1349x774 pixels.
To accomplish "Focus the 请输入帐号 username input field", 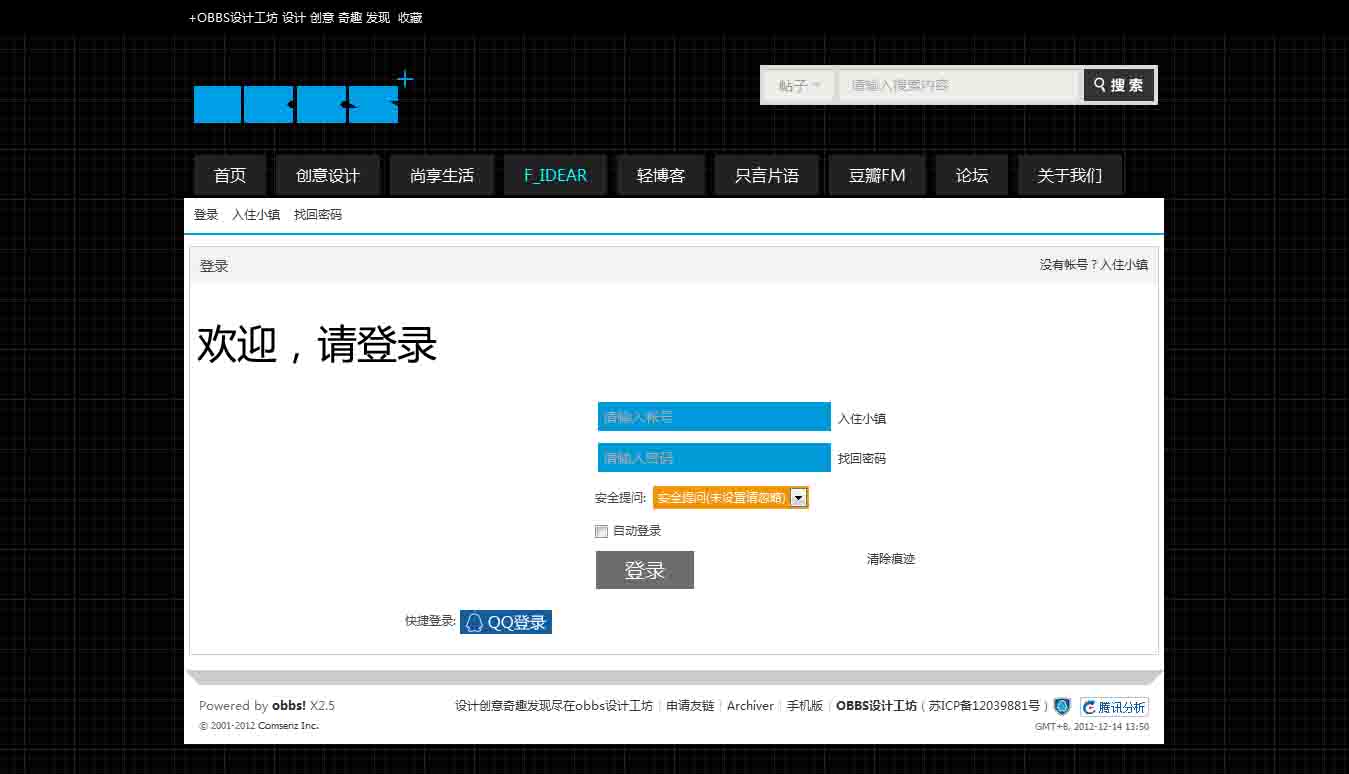I will pos(713,417).
